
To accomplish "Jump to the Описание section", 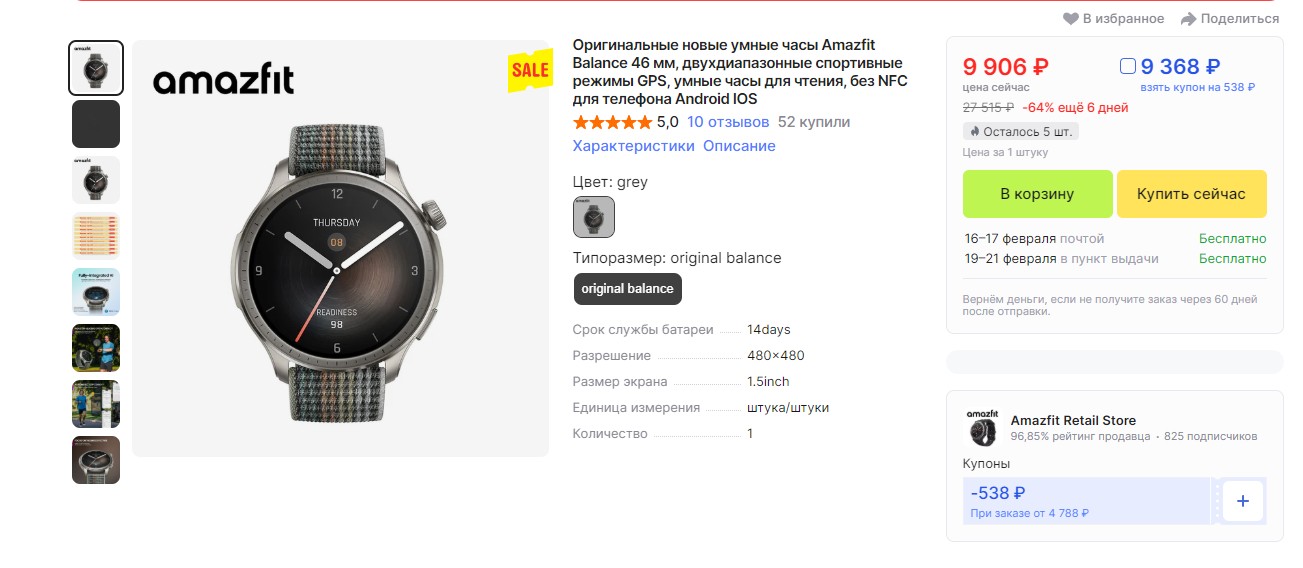I will pyautogui.click(x=739, y=146).
